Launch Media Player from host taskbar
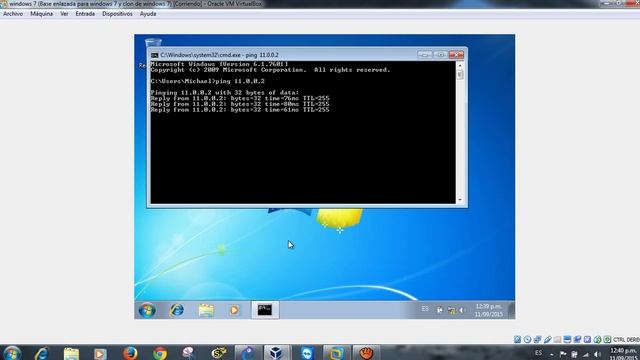640x360 pixels. pyautogui.click(x=100, y=353)
